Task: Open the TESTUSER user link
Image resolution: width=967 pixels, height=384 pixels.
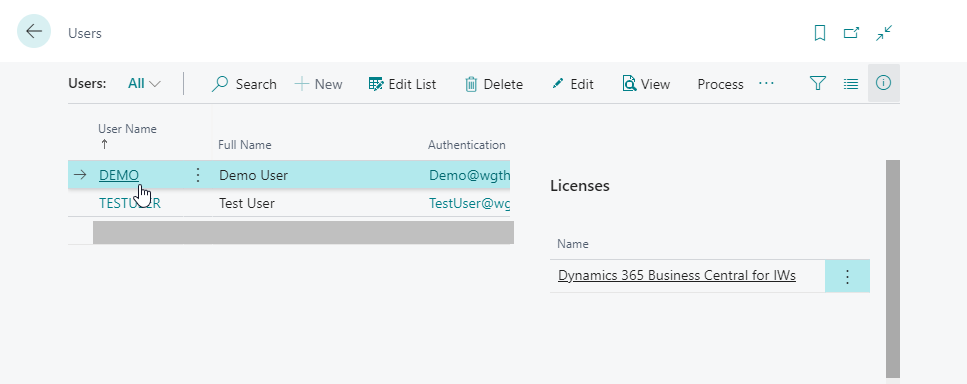Action: tap(130, 203)
